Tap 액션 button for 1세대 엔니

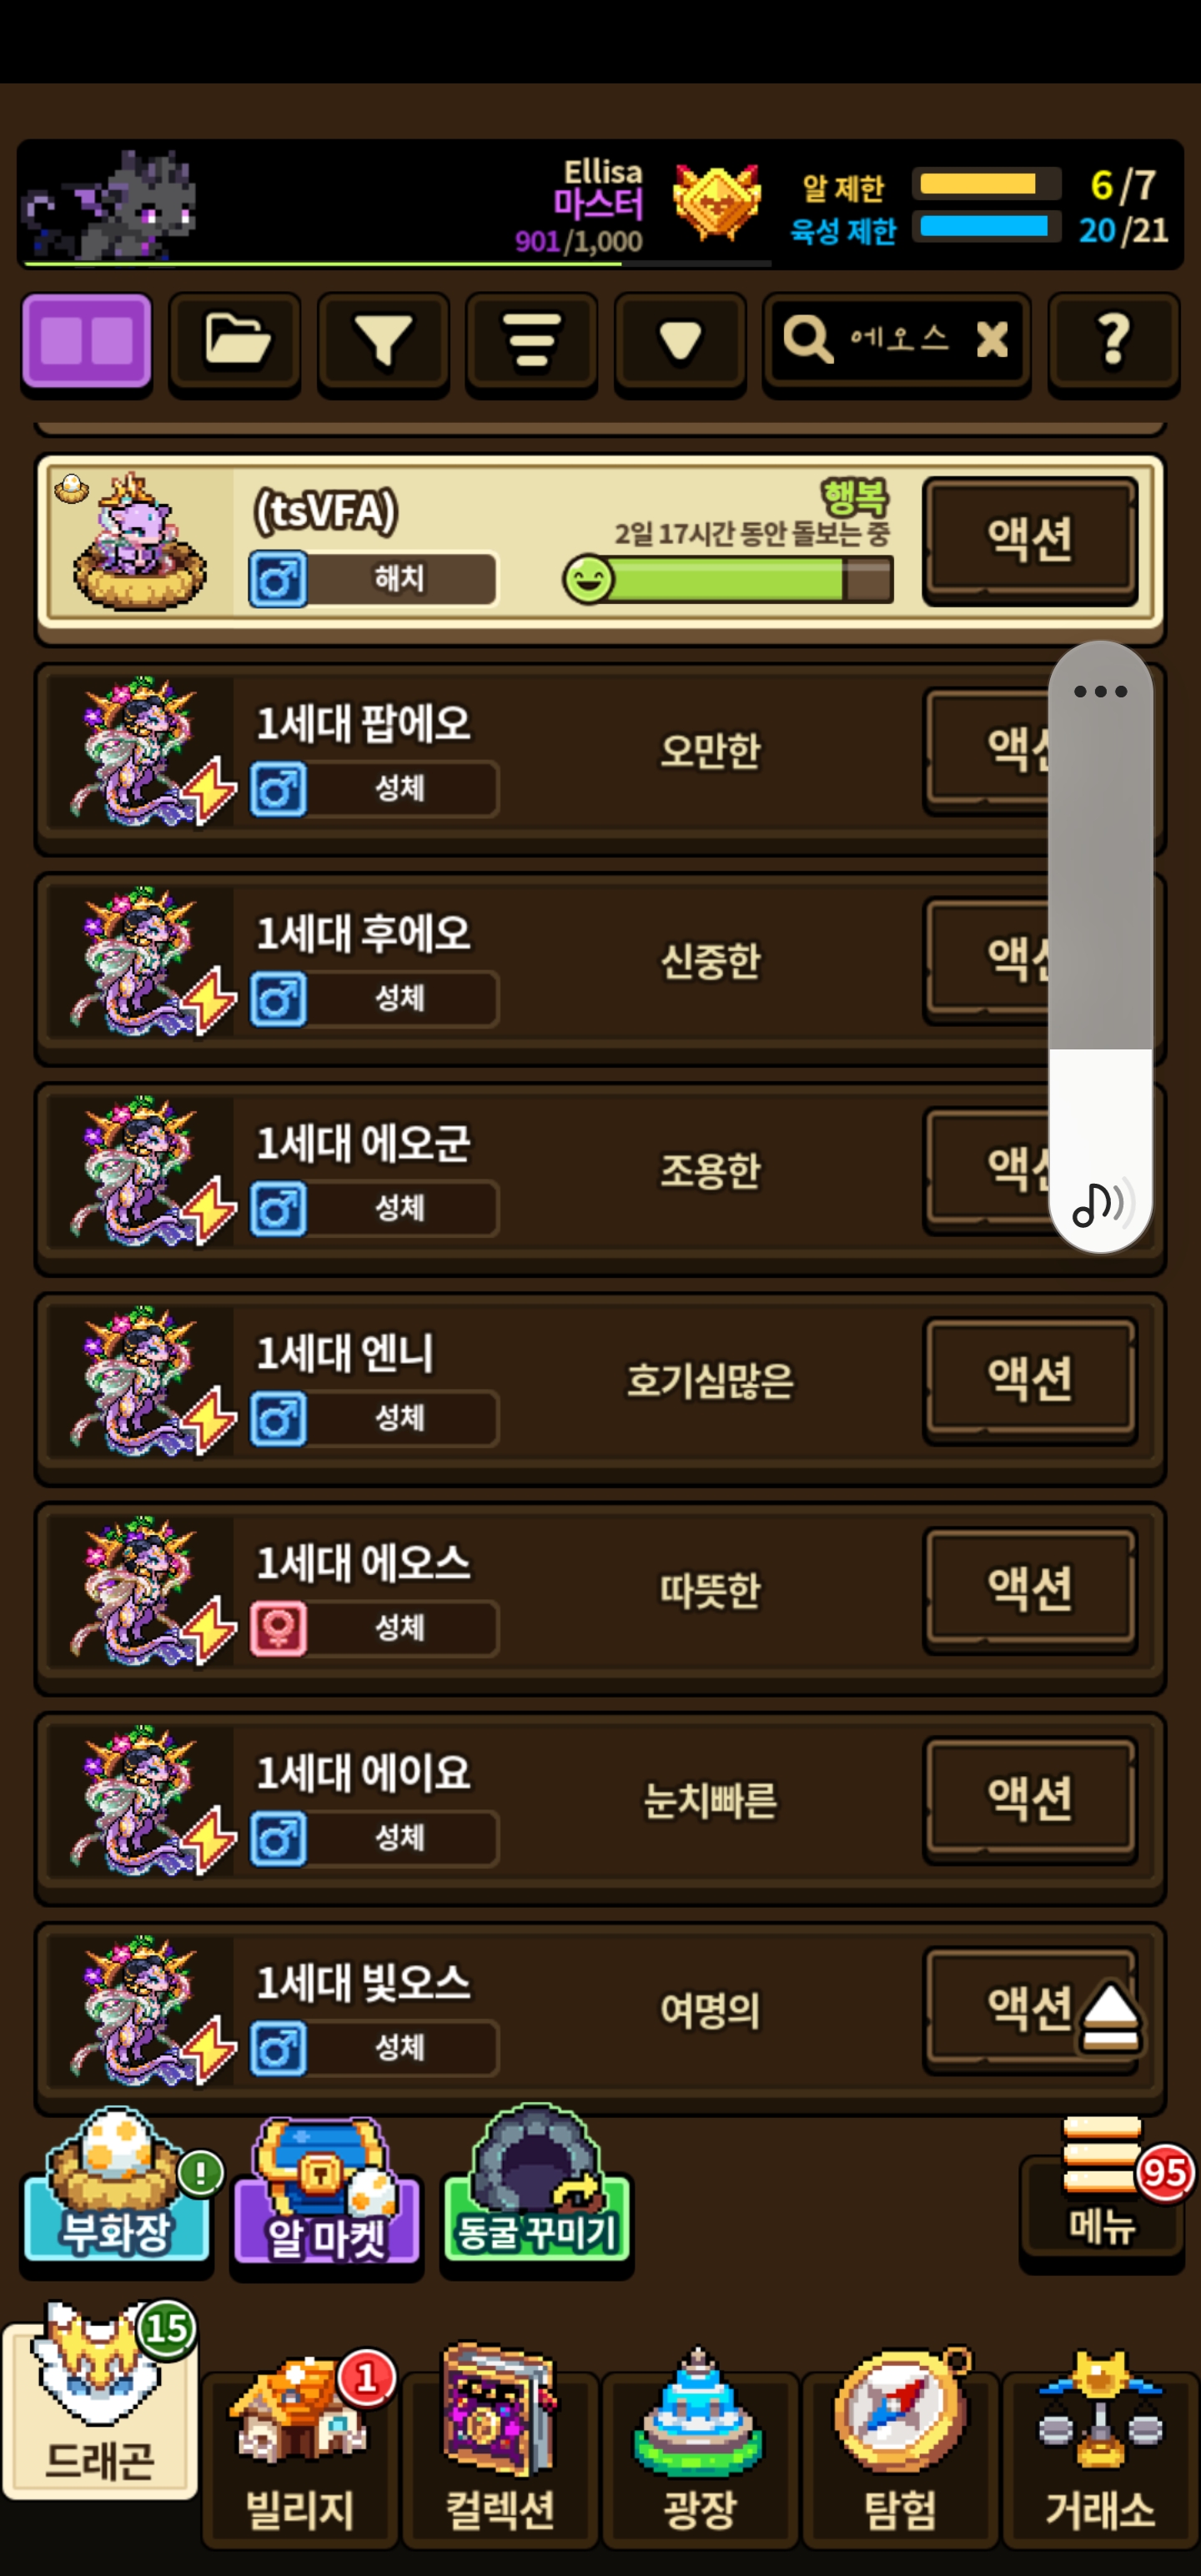pos(1030,1379)
